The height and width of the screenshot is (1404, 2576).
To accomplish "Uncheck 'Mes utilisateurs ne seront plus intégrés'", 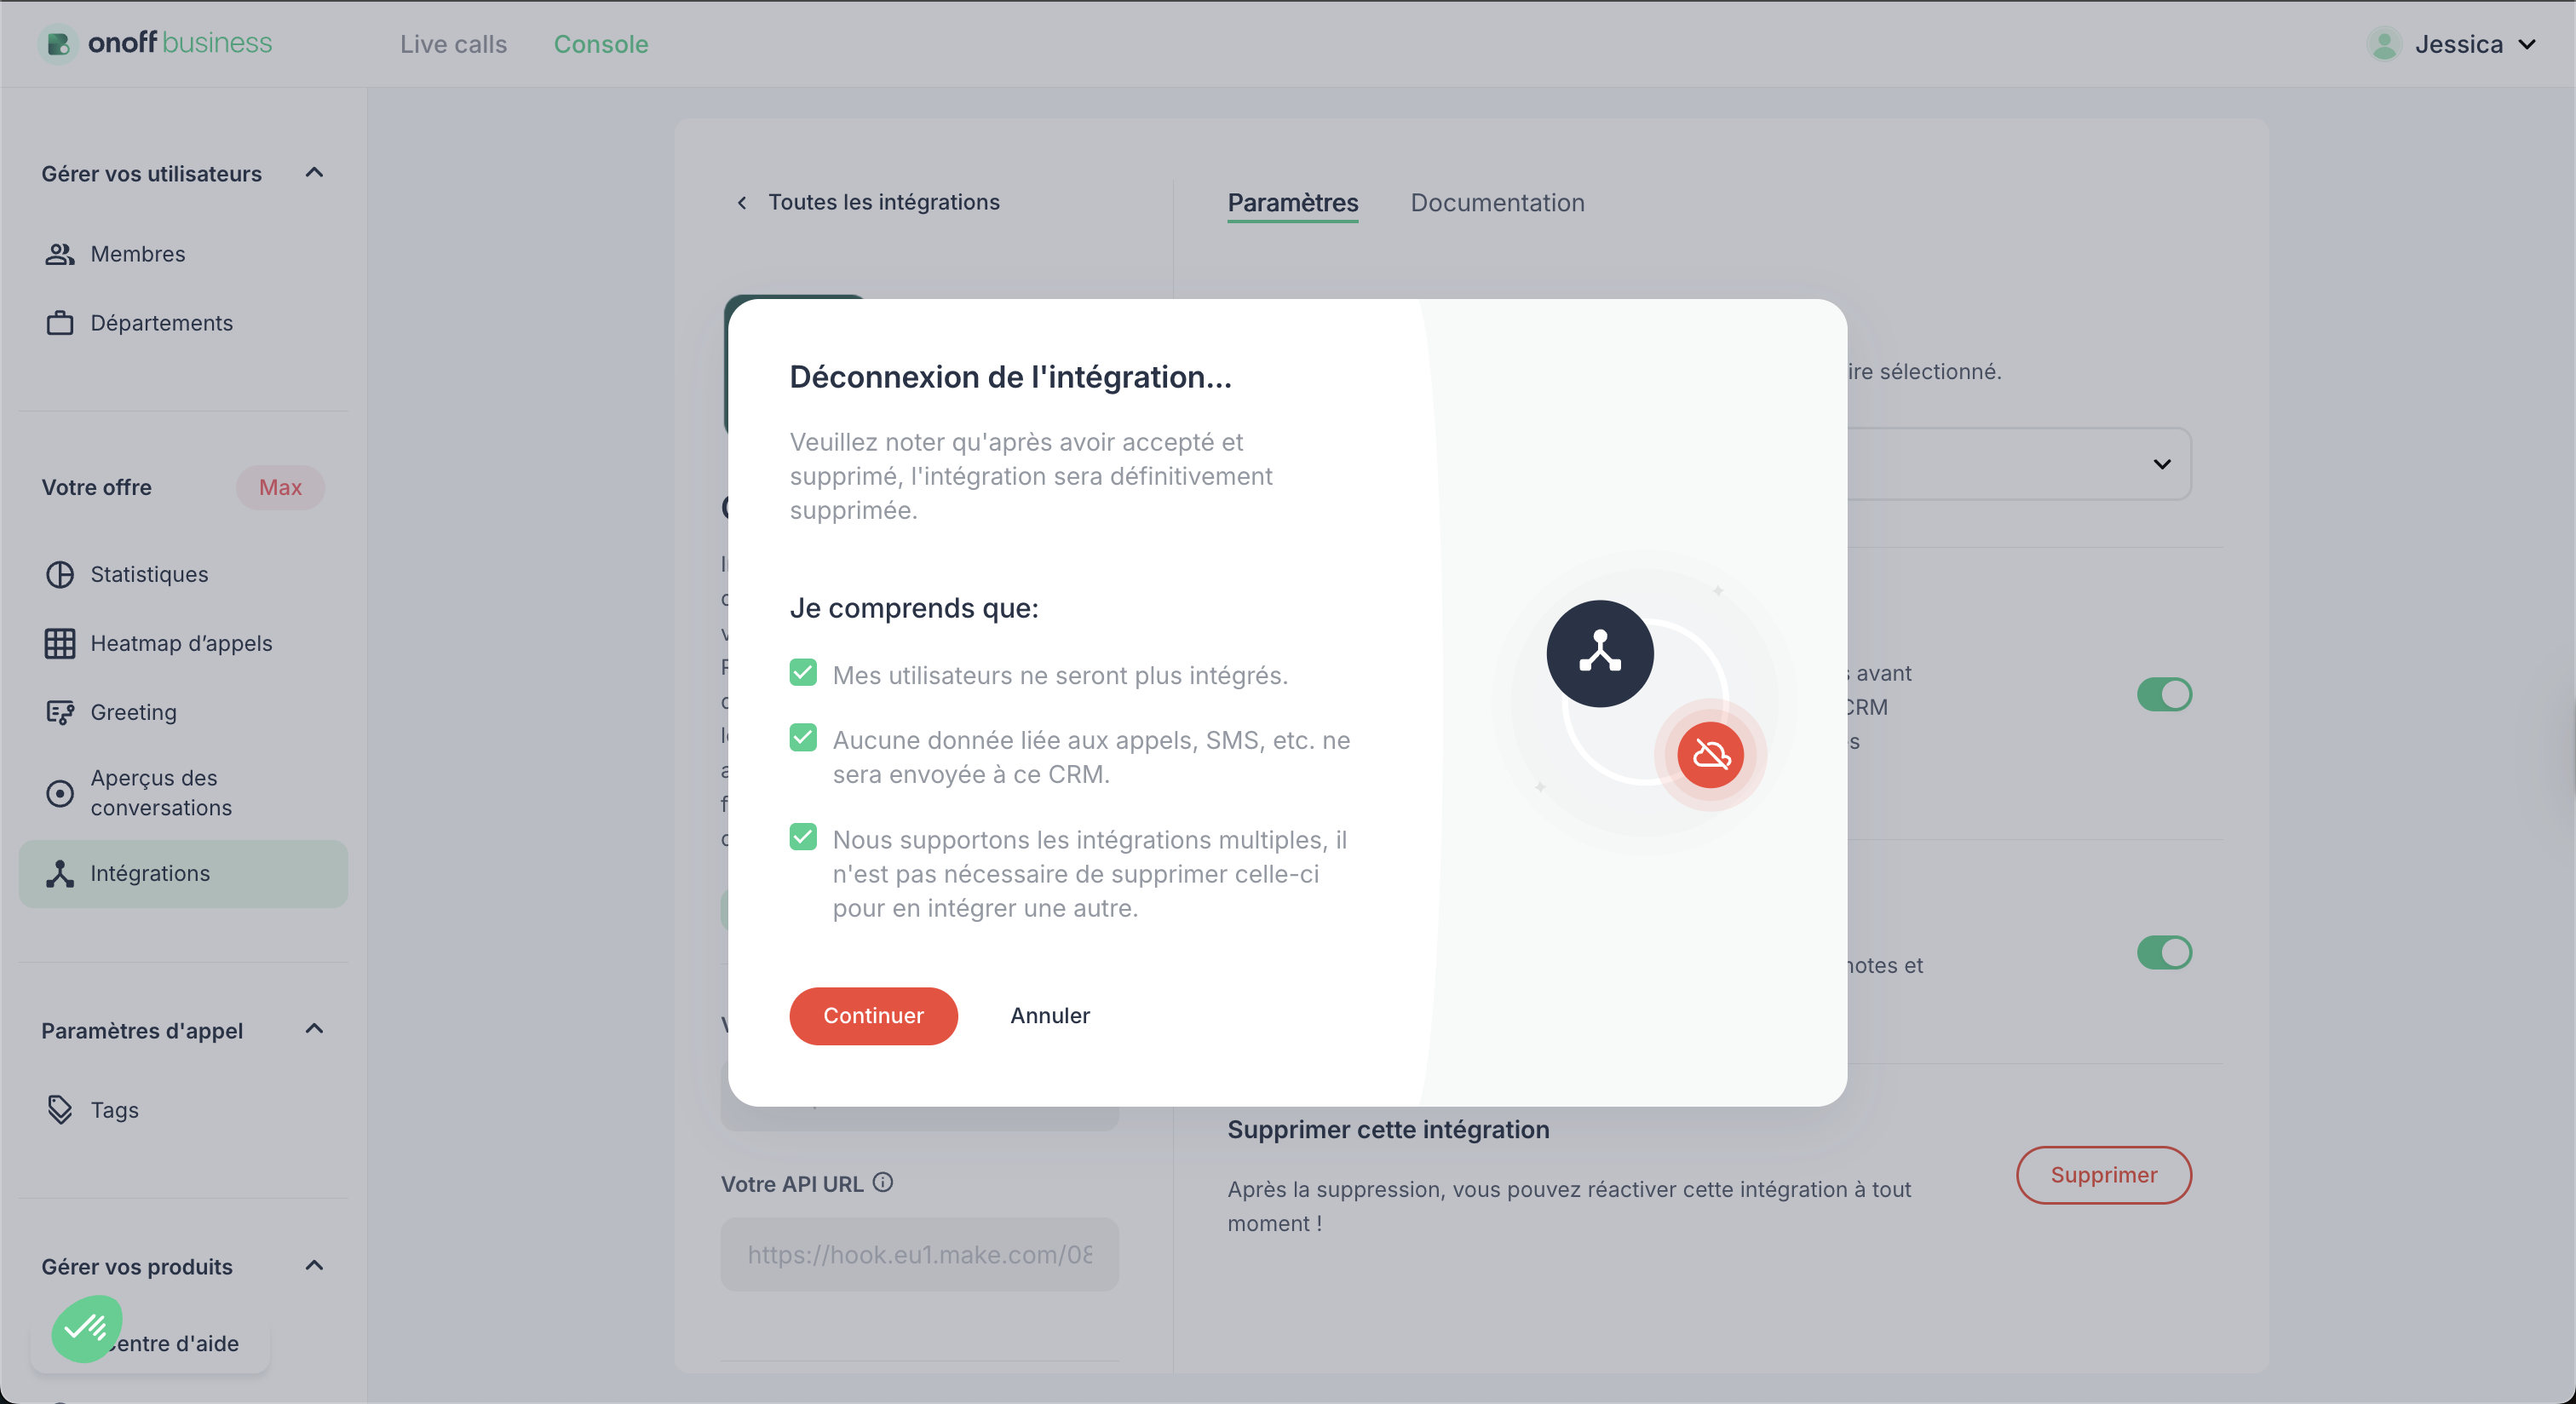I will point(803,673).
